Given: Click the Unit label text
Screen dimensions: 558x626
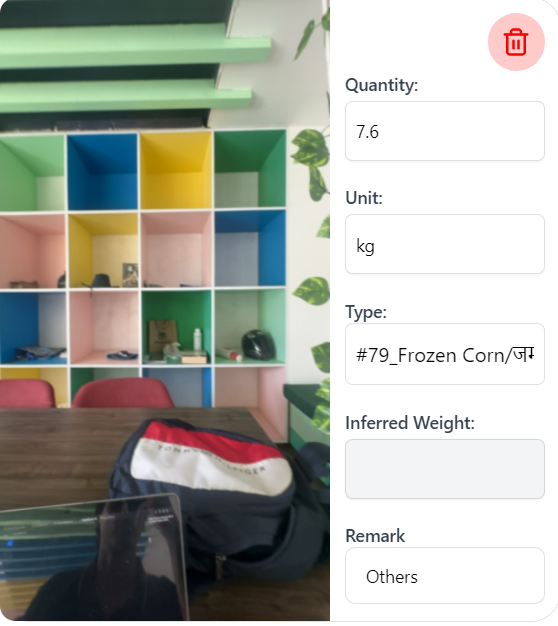Looking at the screenshot, I should [364, 198].
